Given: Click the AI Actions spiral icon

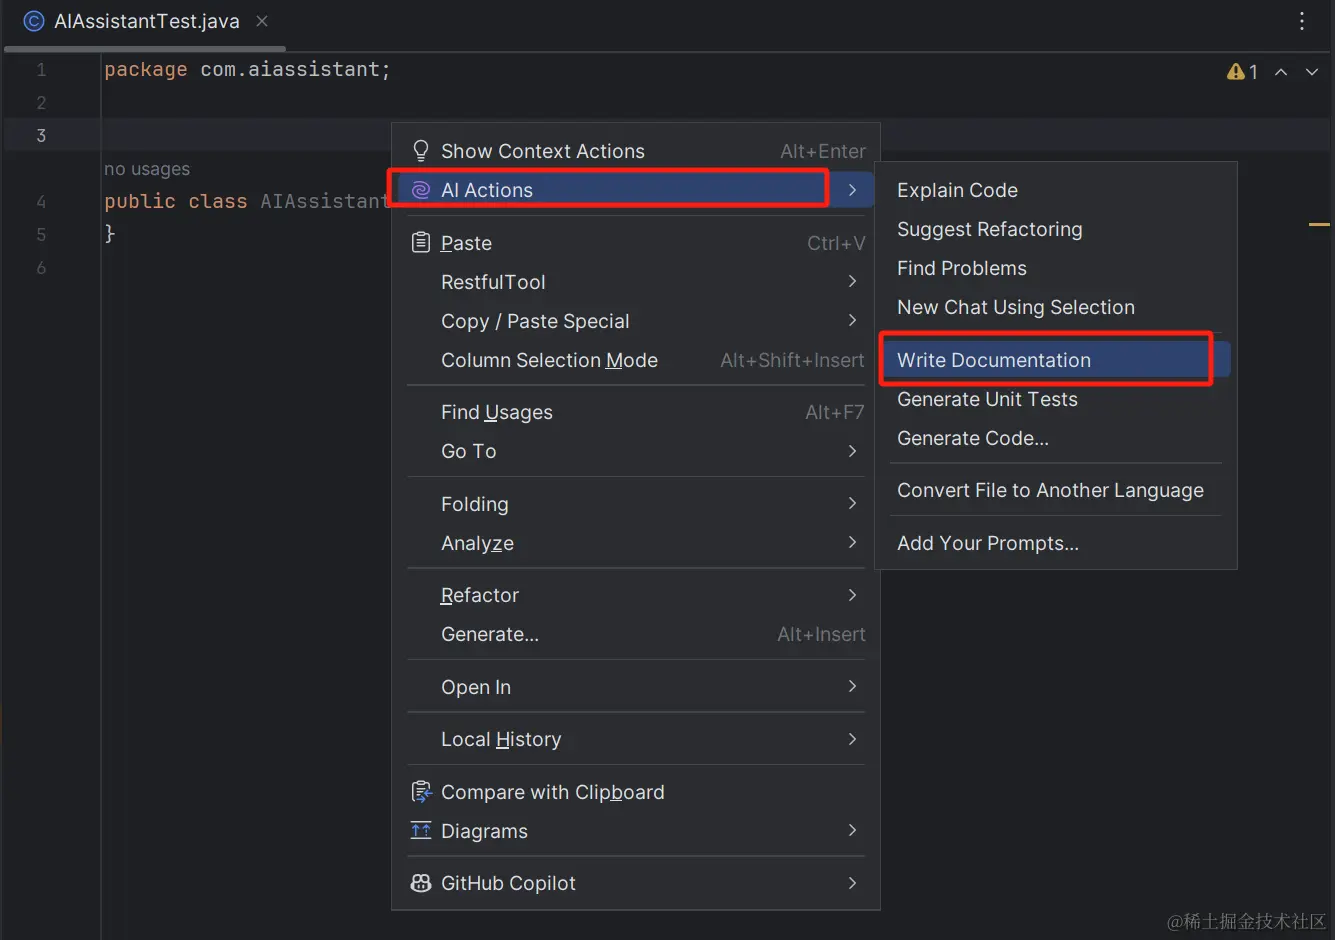Looking at the screenshot, I should coord(421,190).
